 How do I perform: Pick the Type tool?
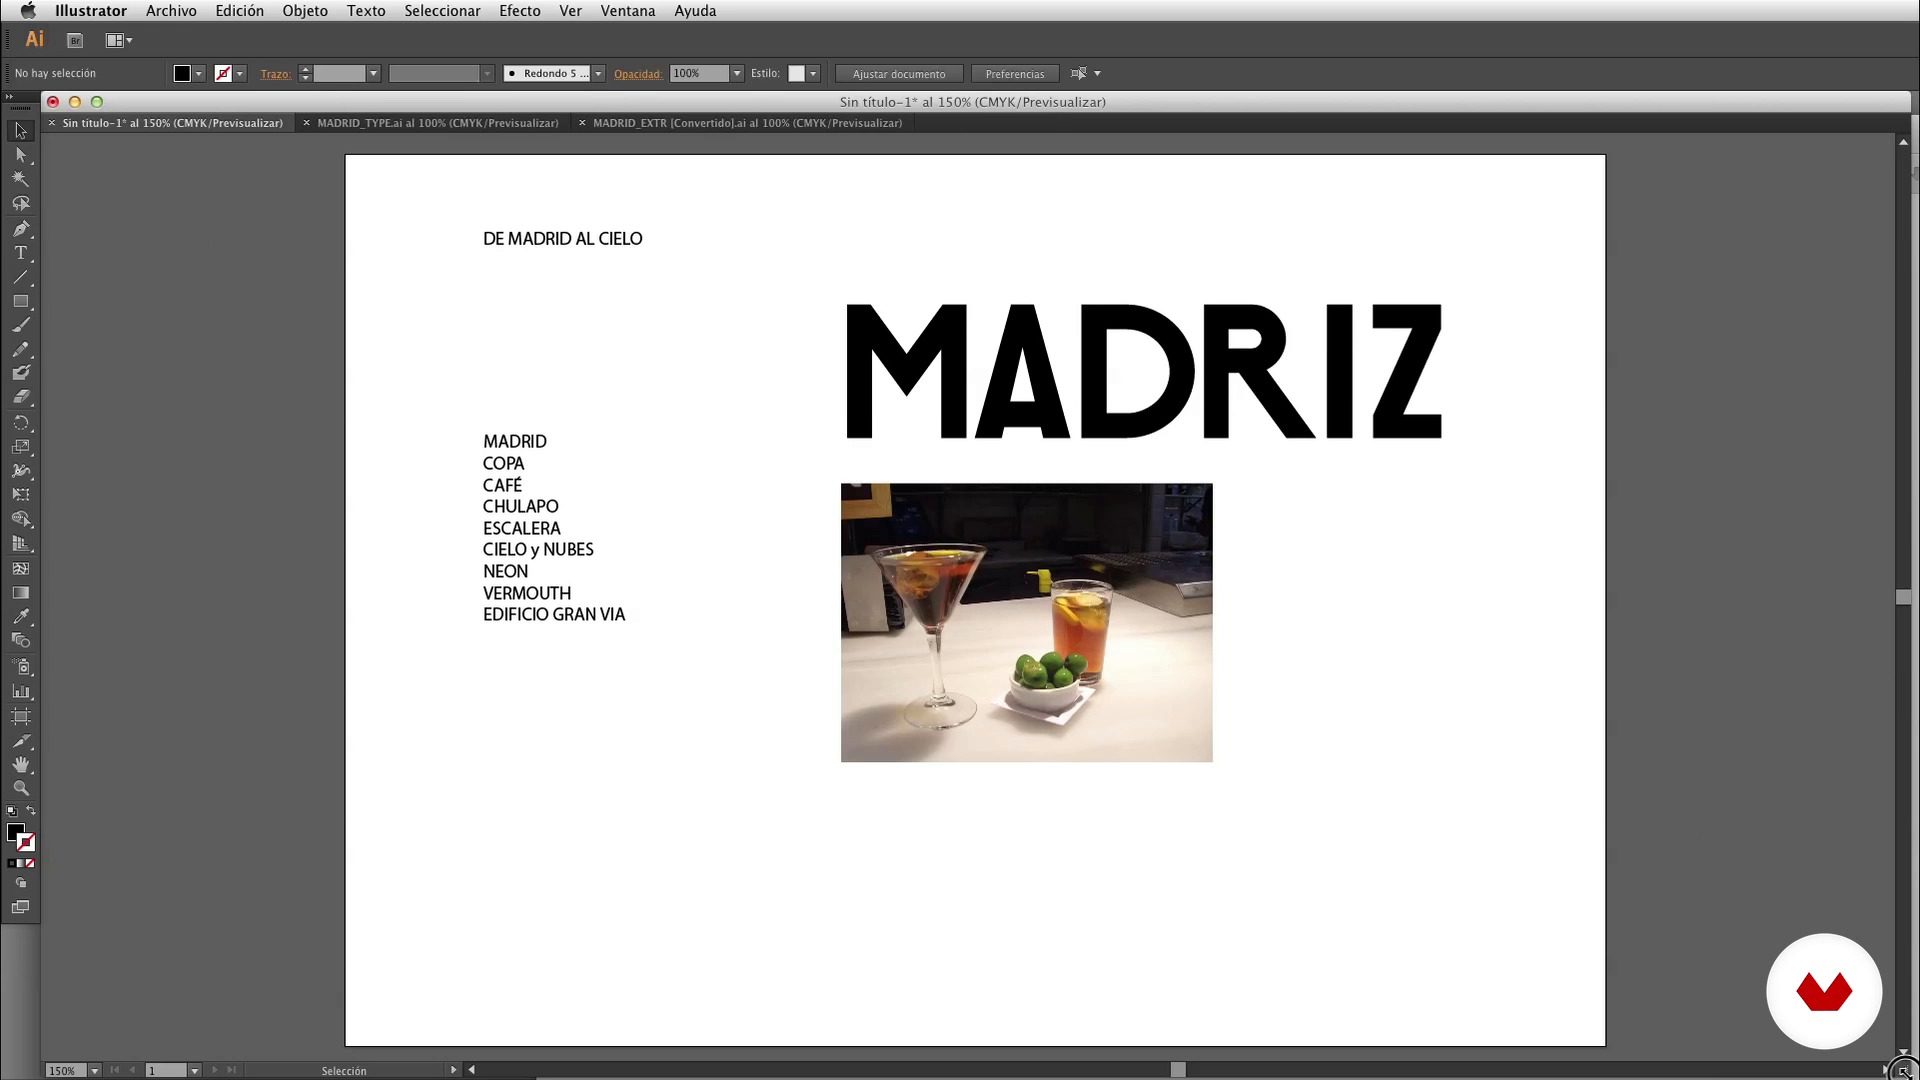pos(21,253)
